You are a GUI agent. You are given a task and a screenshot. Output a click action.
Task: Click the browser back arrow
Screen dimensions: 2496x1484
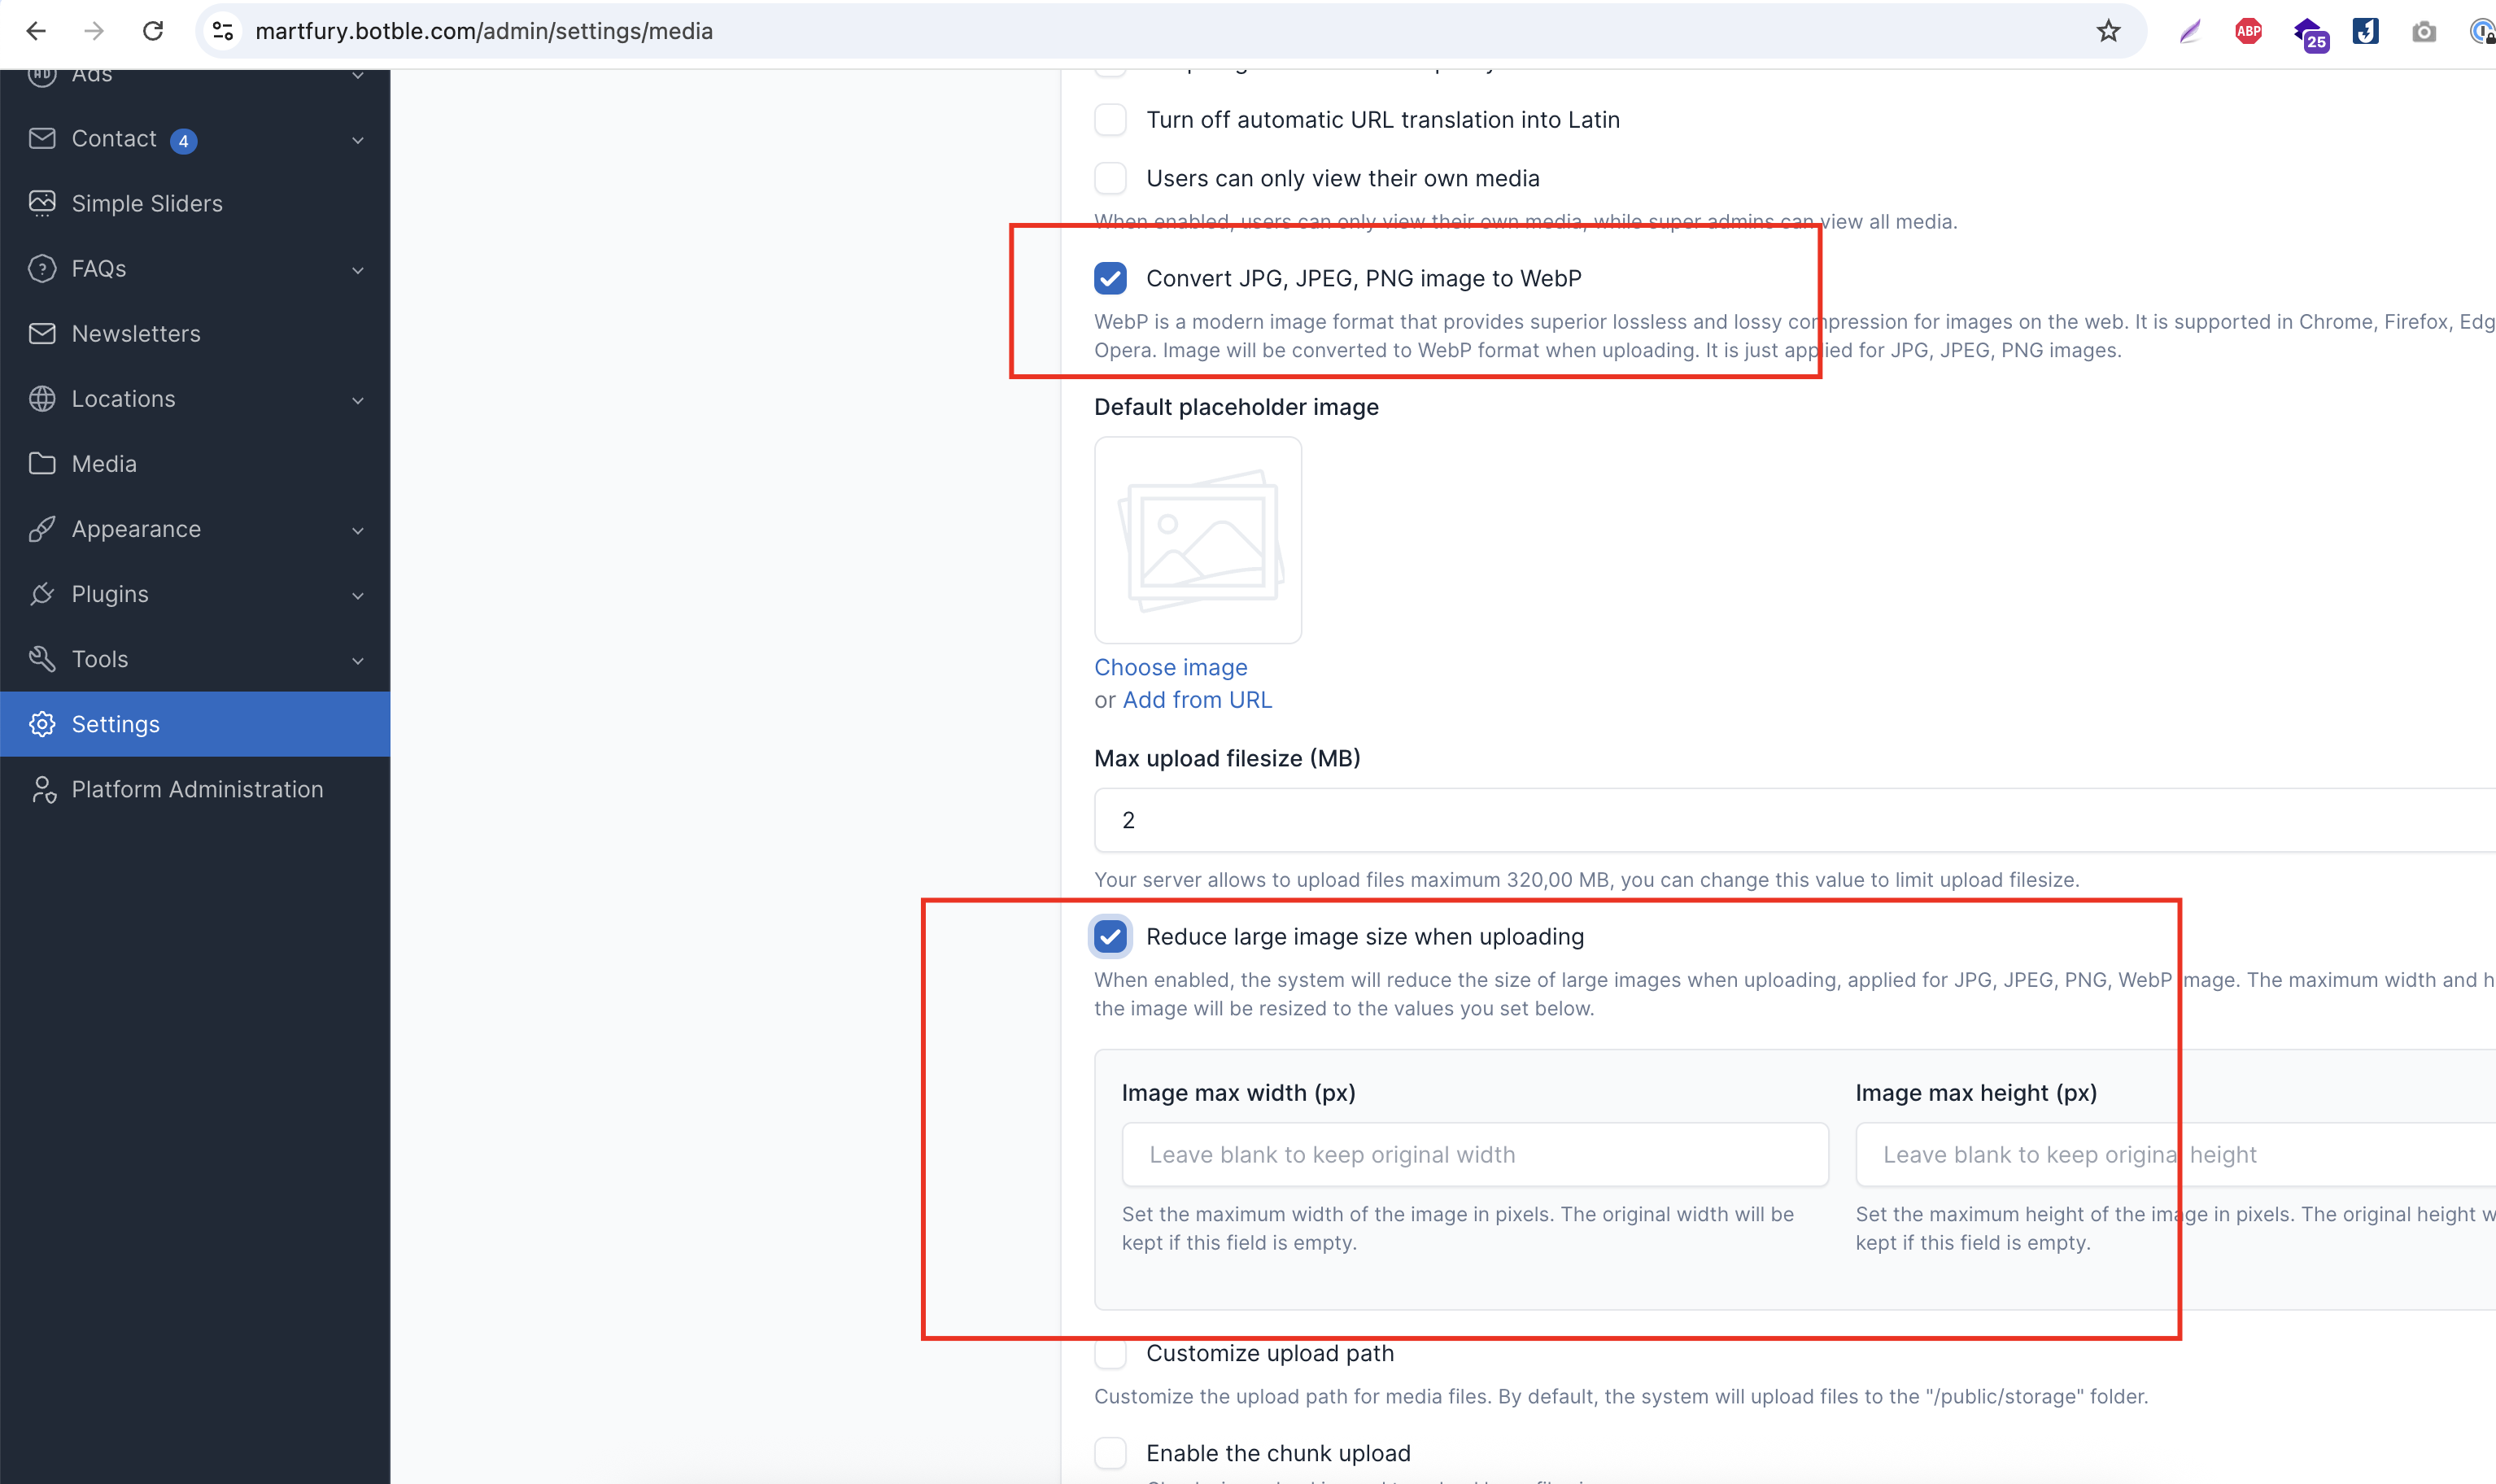click(x=36, y=31)
